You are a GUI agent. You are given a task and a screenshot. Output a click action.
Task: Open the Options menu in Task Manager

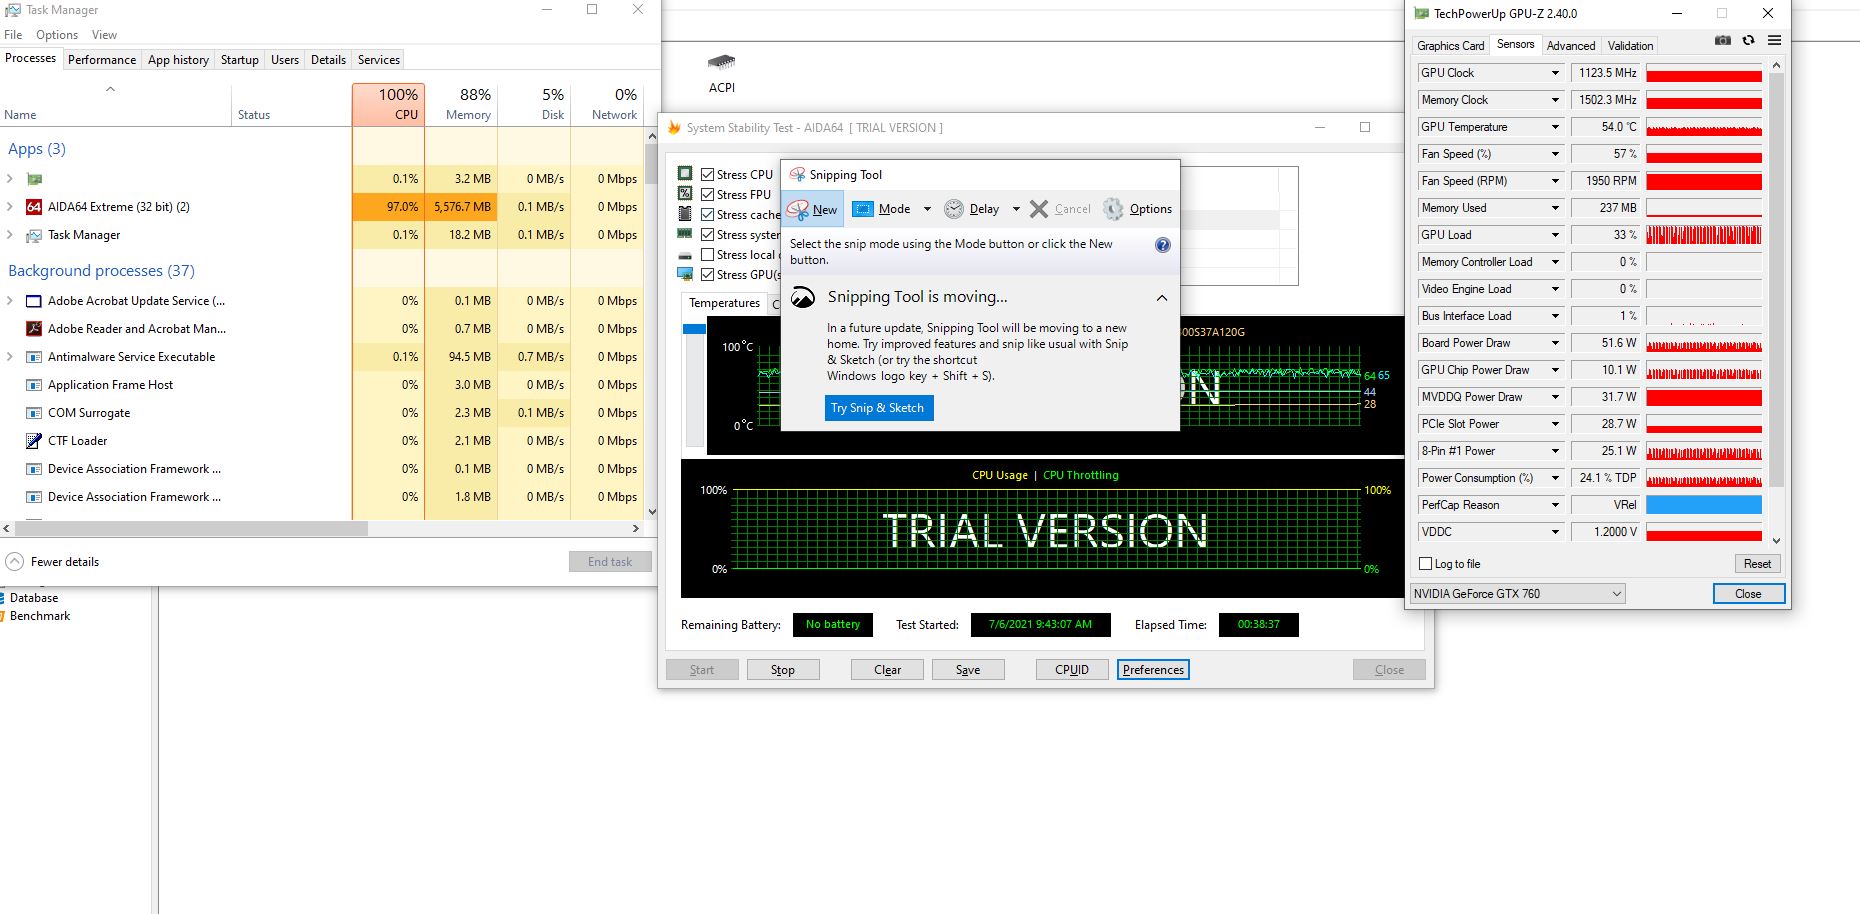(x=57, y=35)
